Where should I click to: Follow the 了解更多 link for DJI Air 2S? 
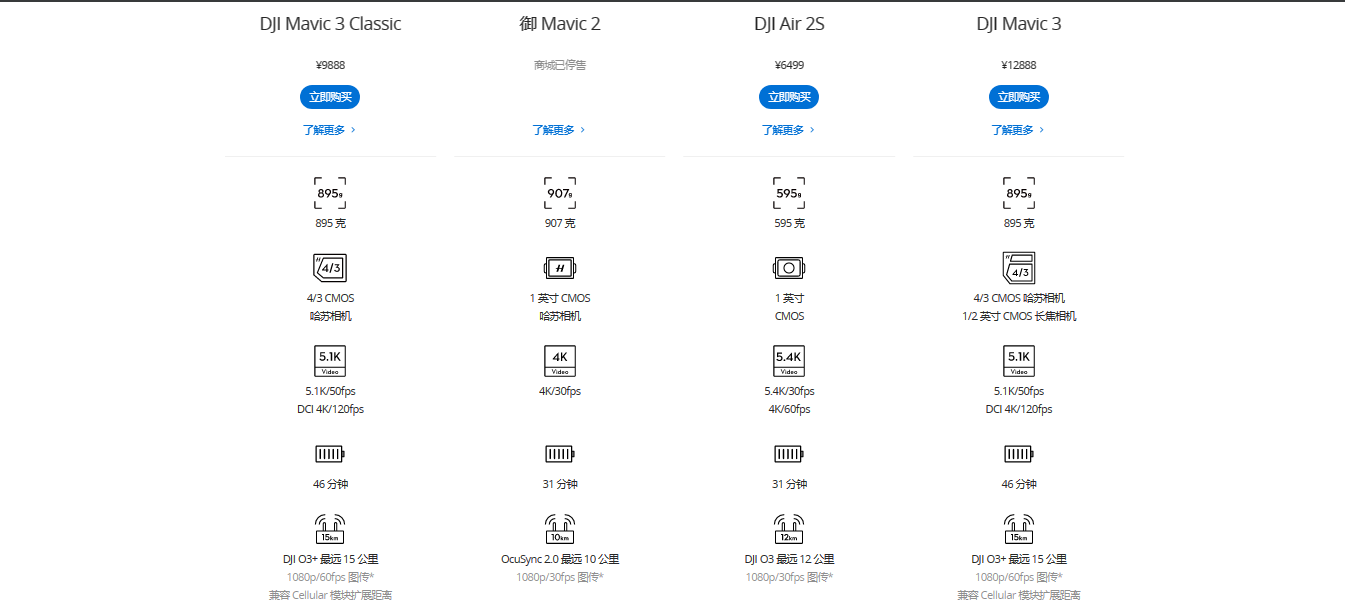(789, 130)
